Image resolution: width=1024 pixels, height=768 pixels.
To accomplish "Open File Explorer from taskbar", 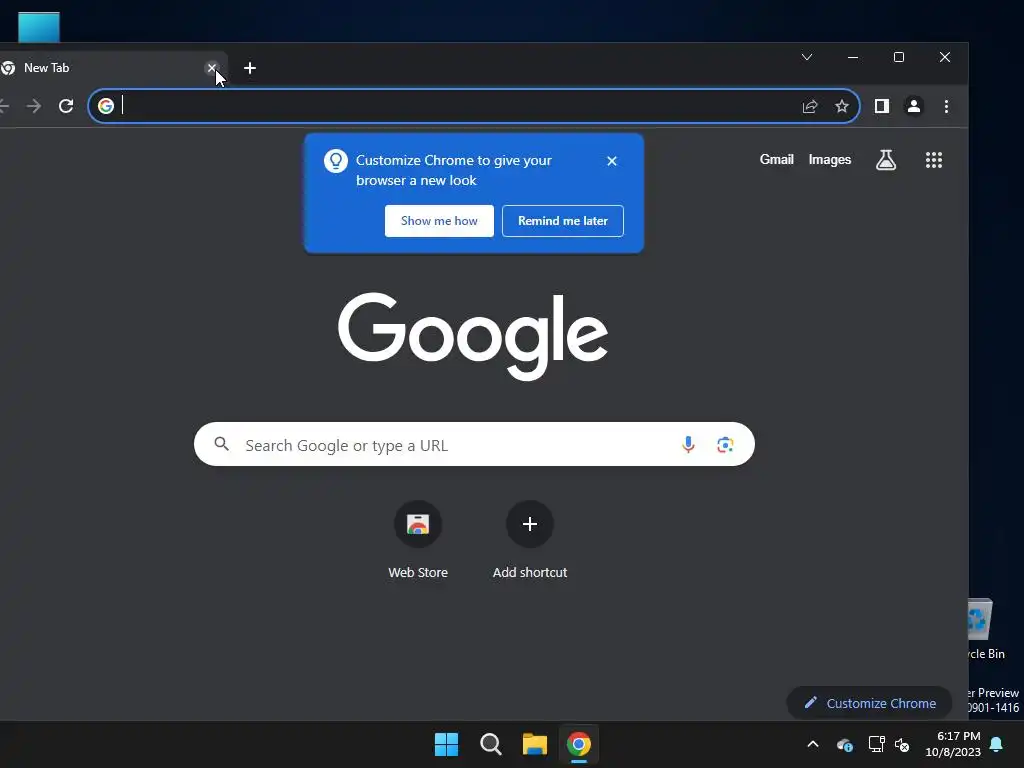I will (535, 744).
